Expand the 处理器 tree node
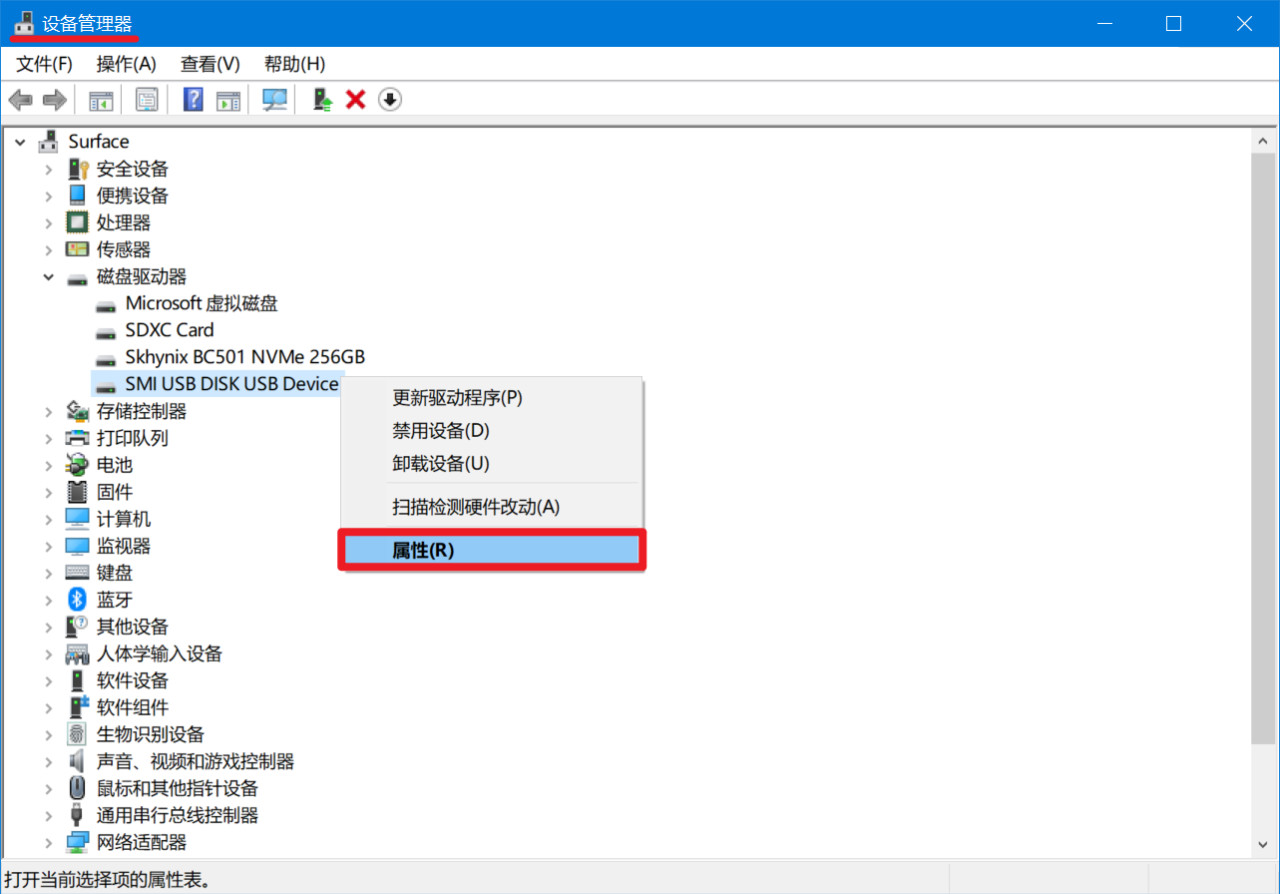 48,222
